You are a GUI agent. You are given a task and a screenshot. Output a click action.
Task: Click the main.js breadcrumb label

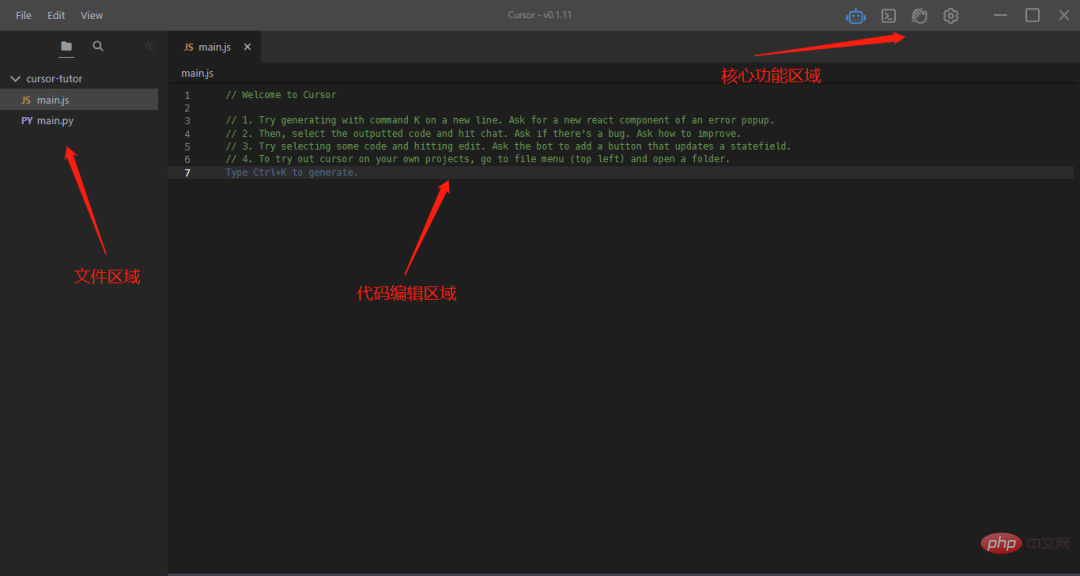[x=197, y=73]
